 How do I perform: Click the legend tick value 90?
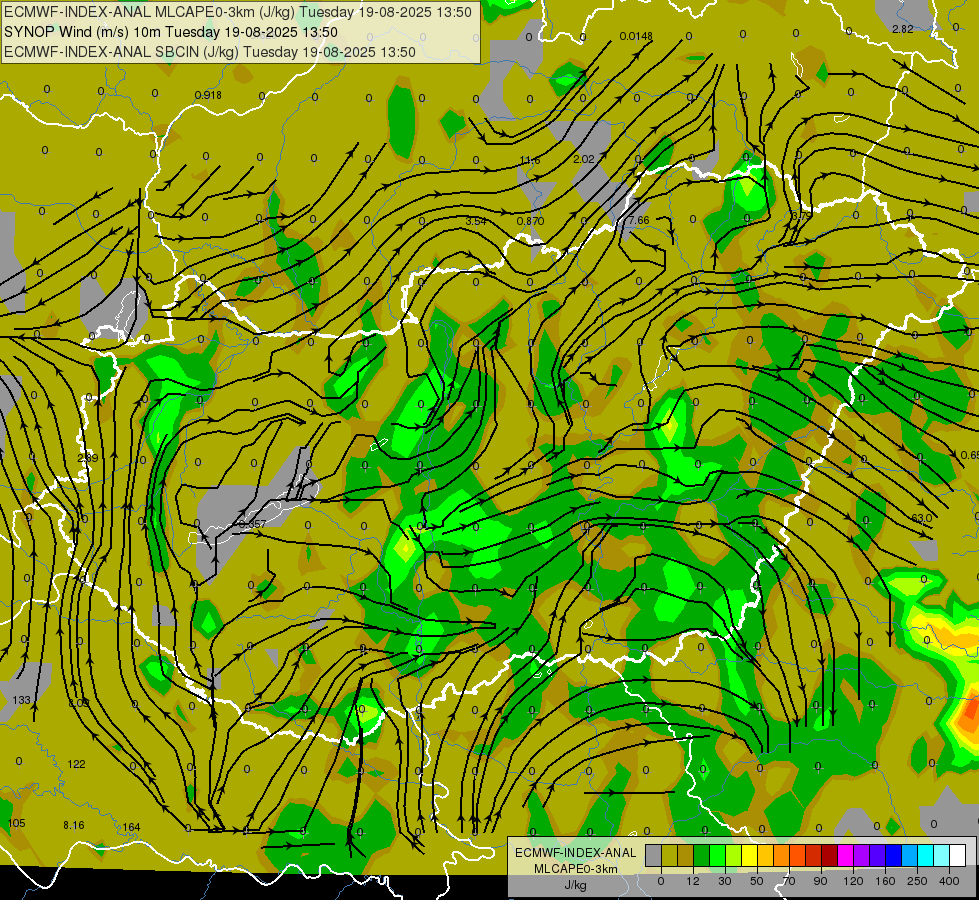(x=820, y=881)
